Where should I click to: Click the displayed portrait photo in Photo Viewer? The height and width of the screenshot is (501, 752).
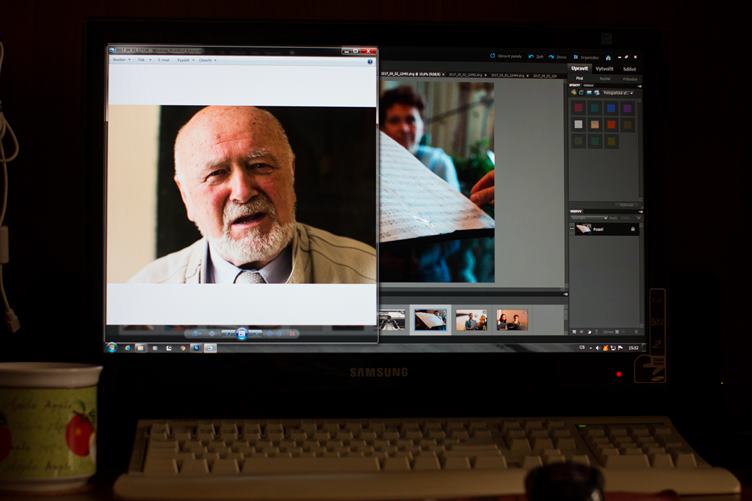(242, 195)
